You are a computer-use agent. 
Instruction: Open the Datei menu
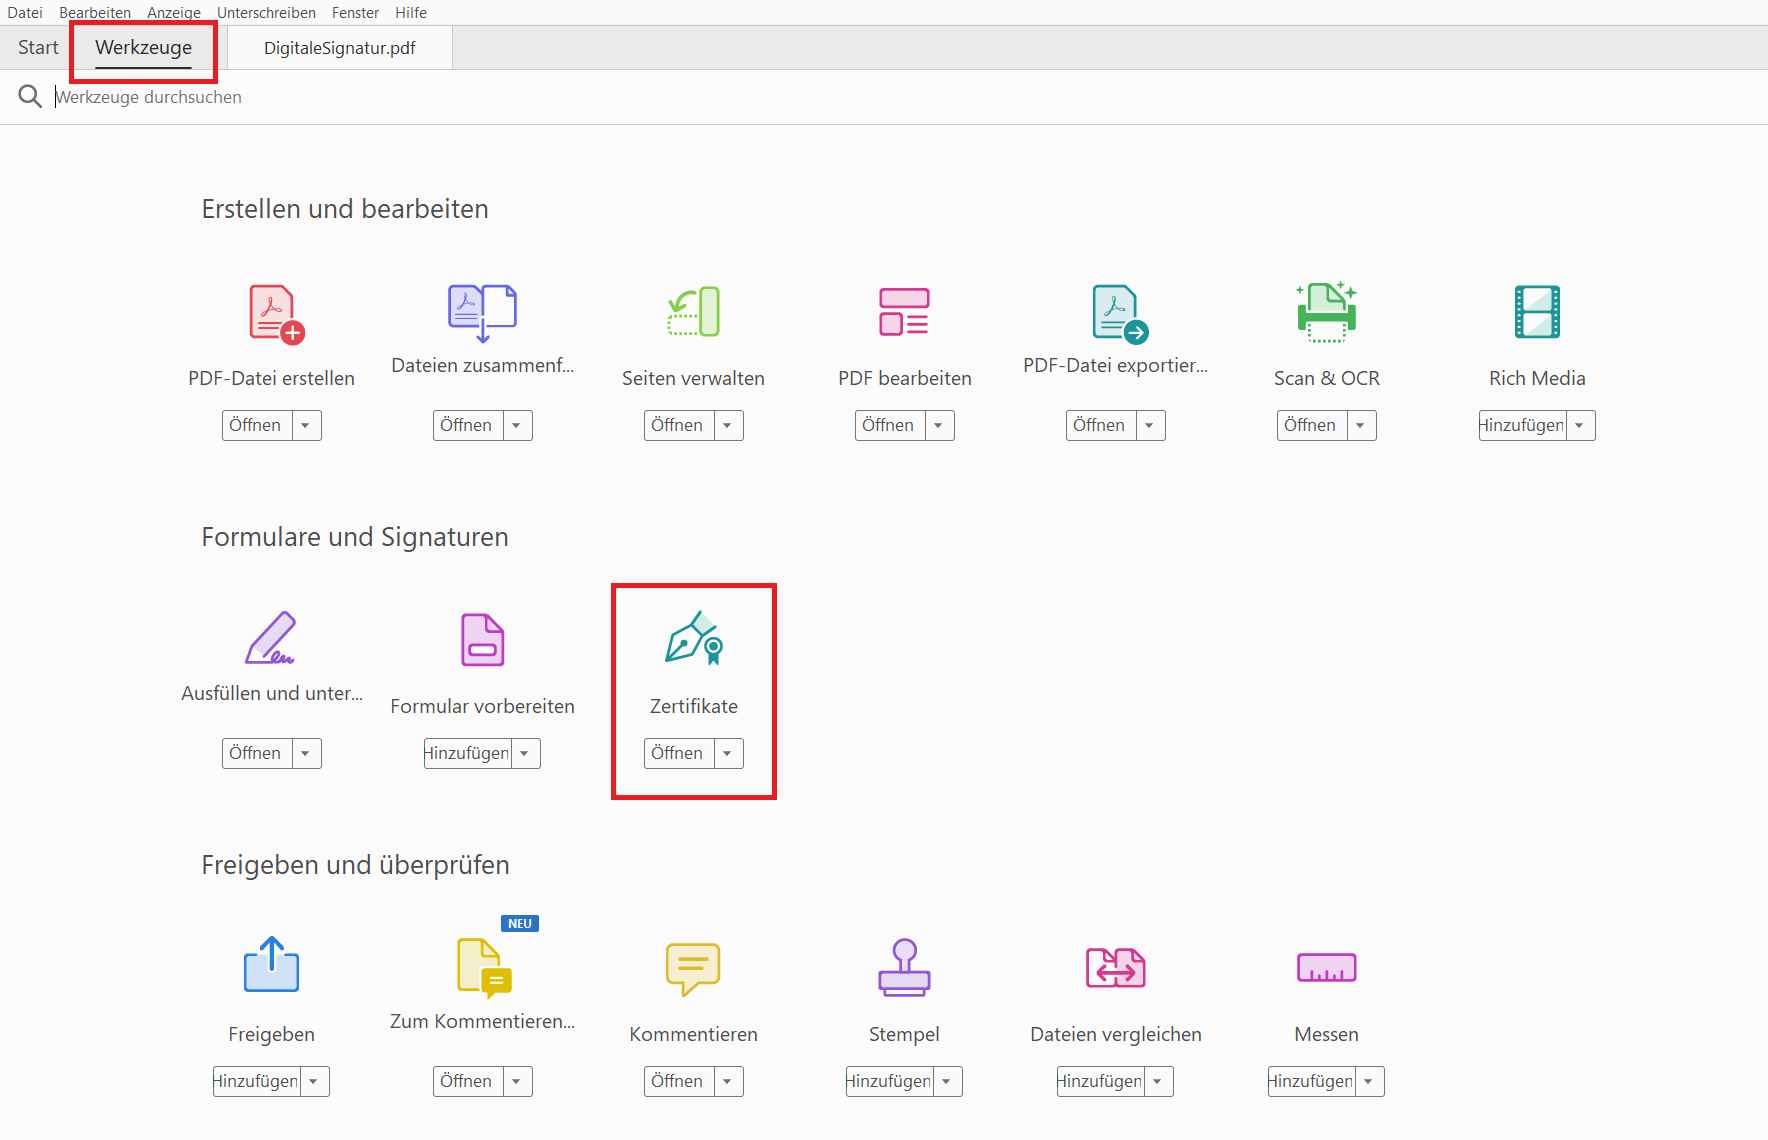tap(25, 12)
